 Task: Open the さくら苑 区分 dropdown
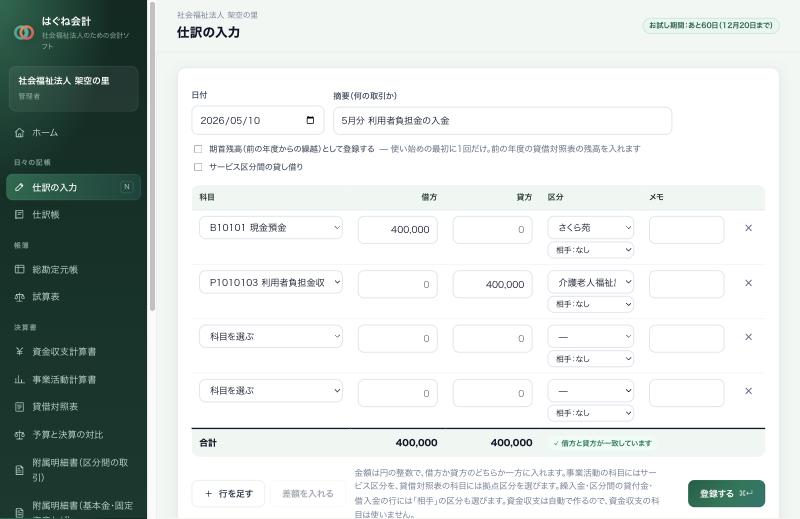point(591,228)
